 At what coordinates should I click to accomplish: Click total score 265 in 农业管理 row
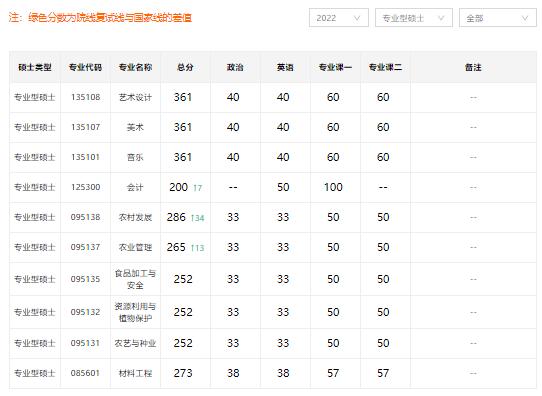click(176, 247)
